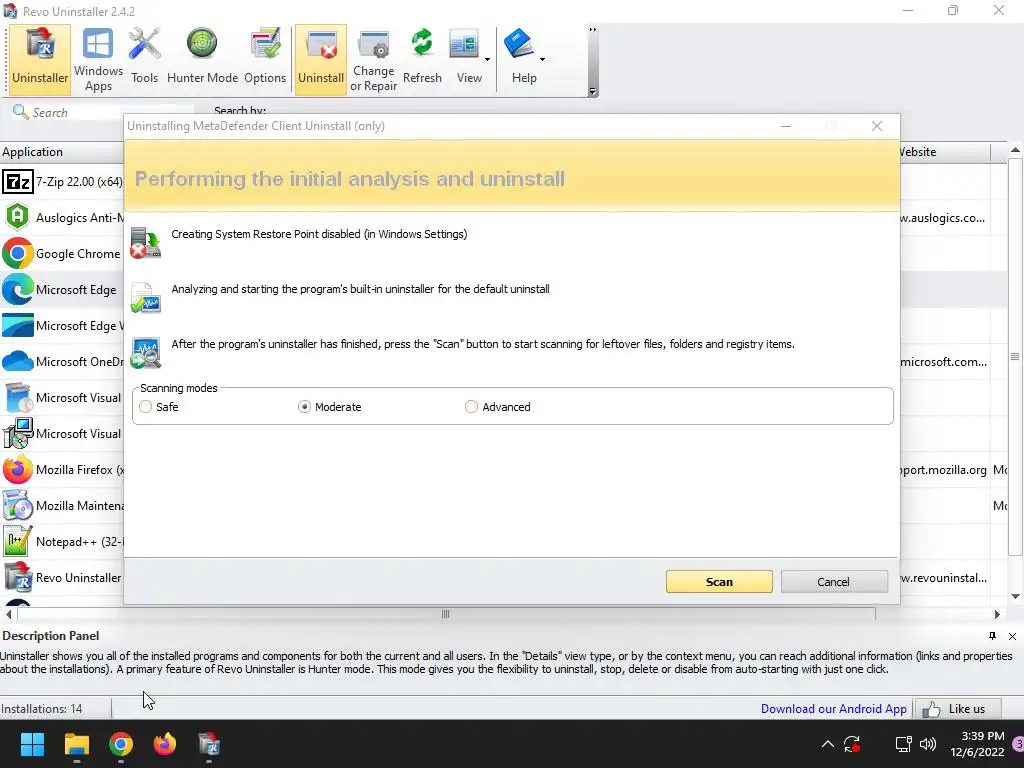Viewport: 1024px width, 768px height.
Task: Select the Moderate scanning mode
Action: click(x=304, y=407)
